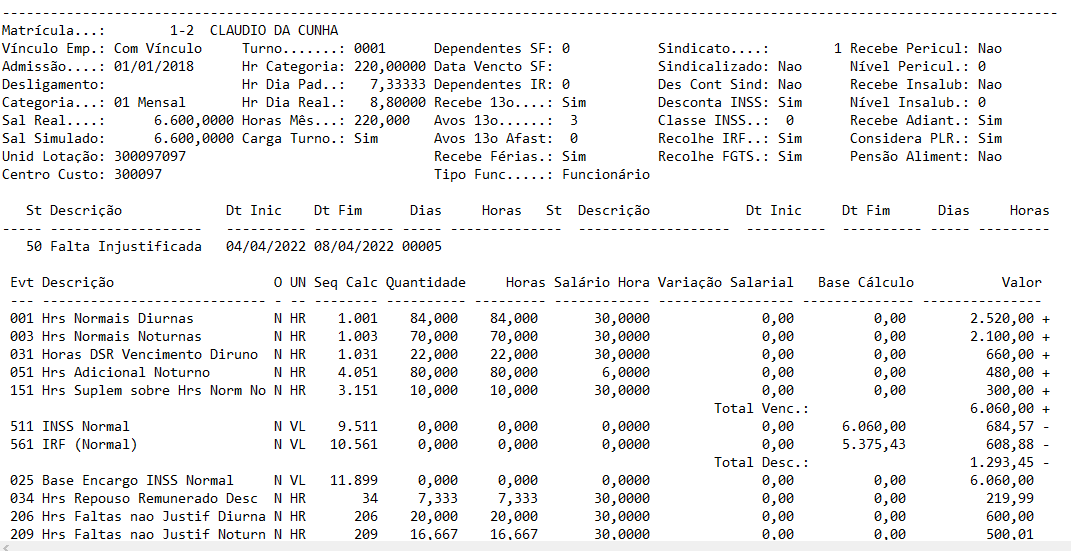Select the Dt Fim date 08/04/2022
The image size is (1071, 551).
pos(354,246)
